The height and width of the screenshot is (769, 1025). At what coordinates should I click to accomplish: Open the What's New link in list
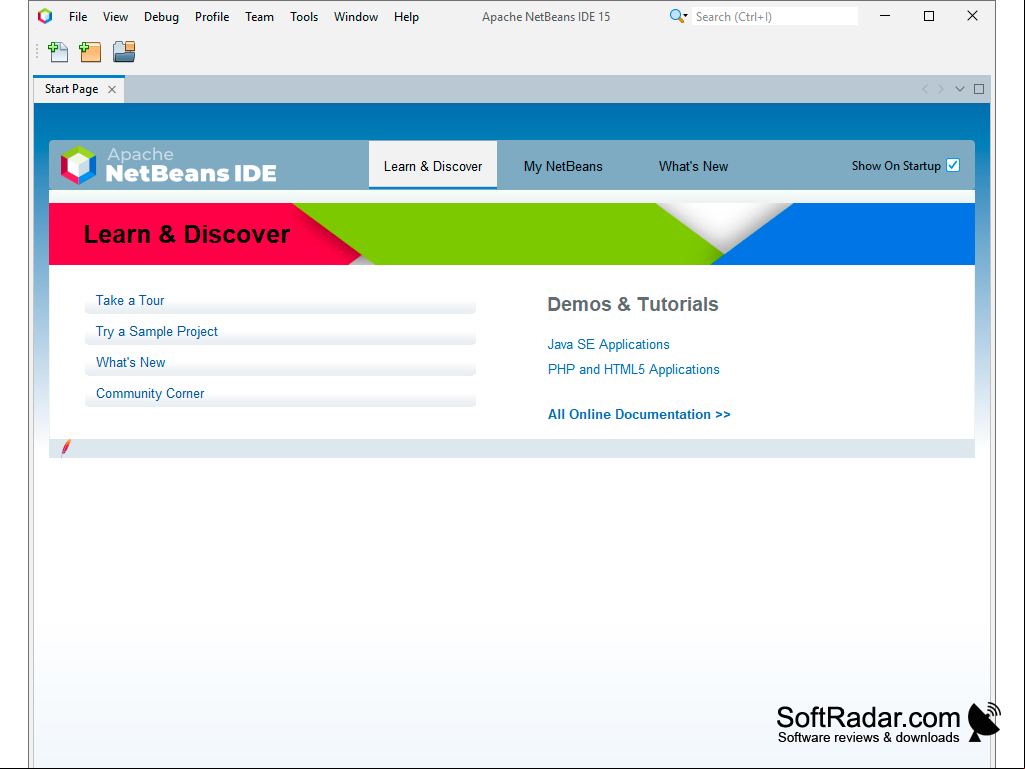130,362
